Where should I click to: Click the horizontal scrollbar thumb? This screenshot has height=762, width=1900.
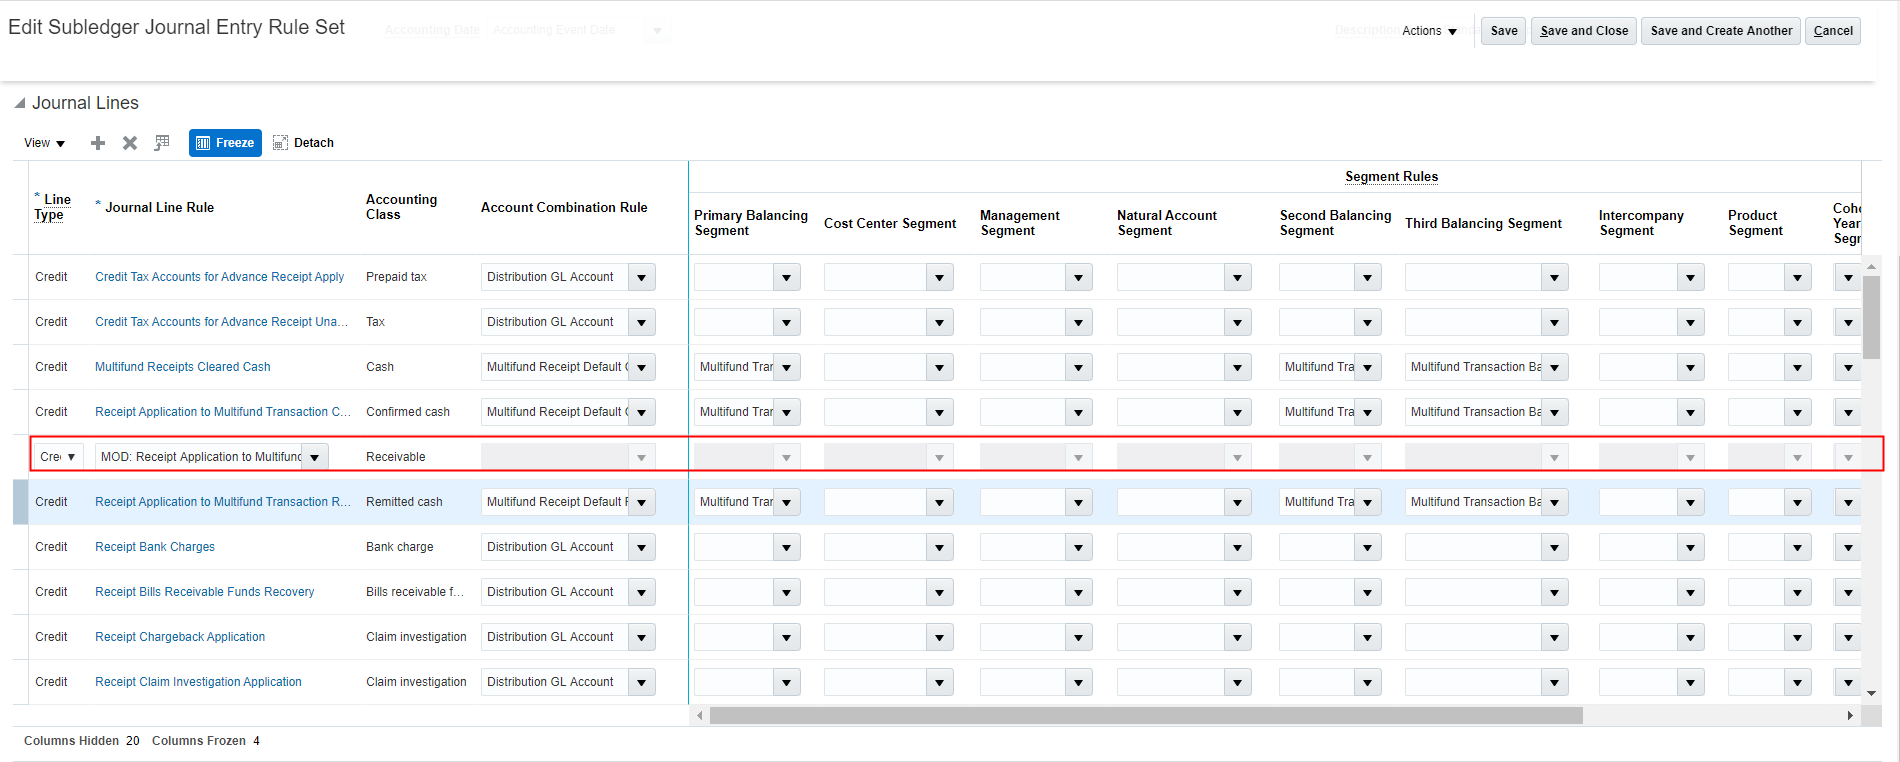click(1145, 715)
